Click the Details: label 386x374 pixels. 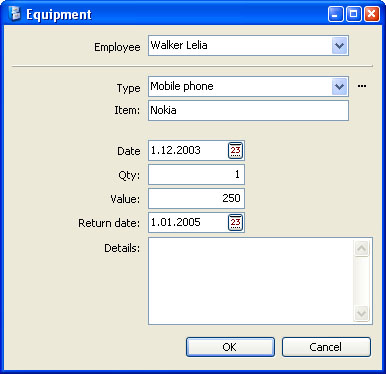[x=122, y=248]
